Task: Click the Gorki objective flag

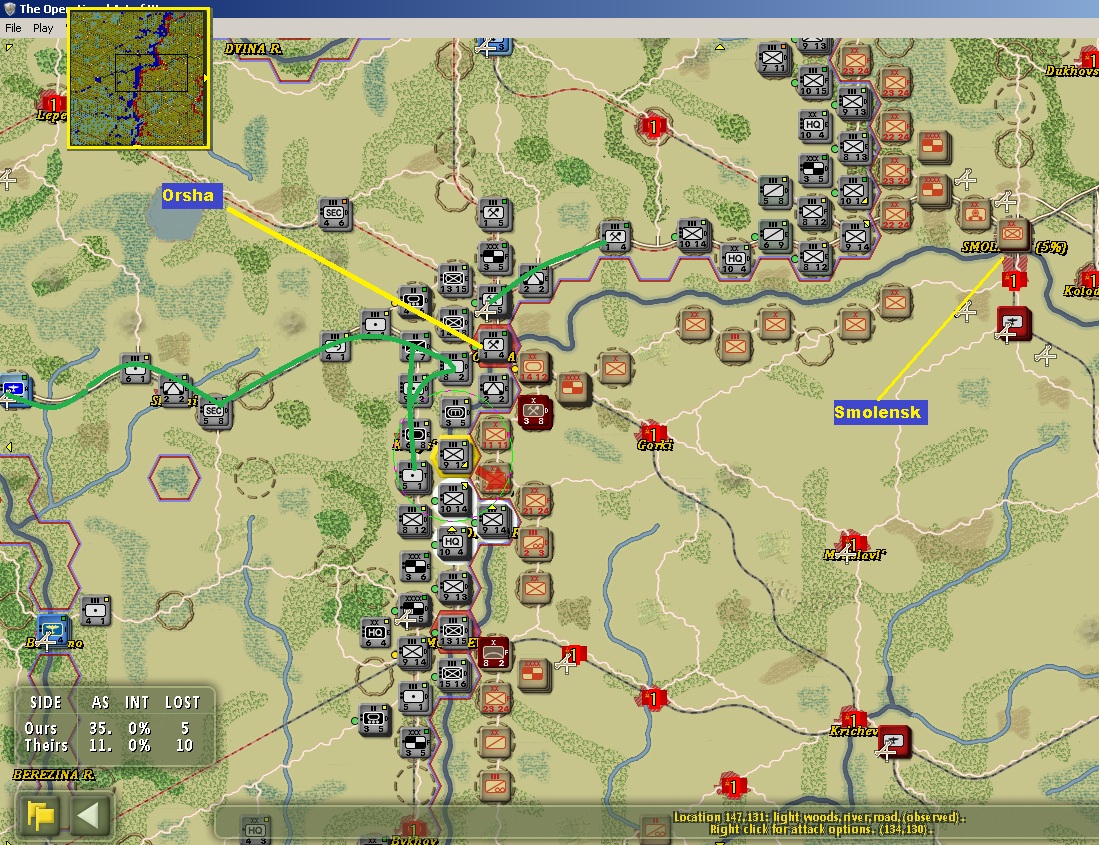Action: 653,434
